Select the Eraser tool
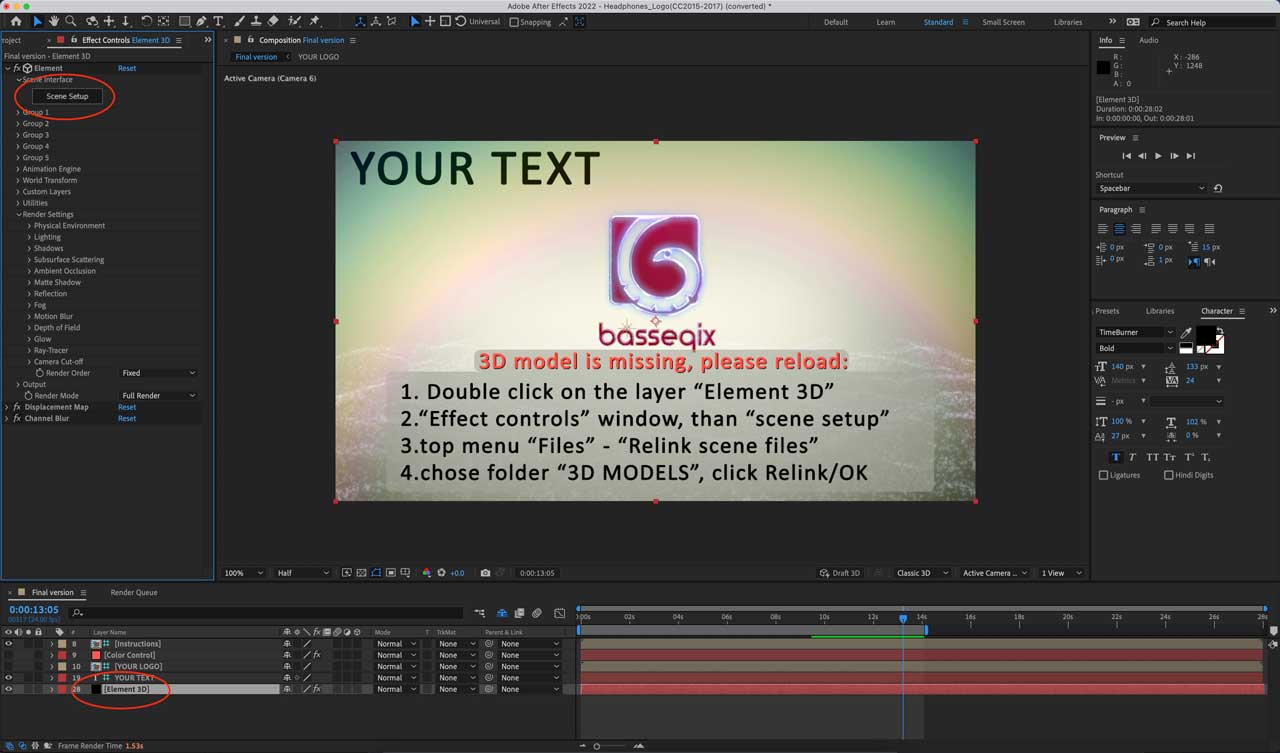The image size is (1280, 753). click(273, 21)
